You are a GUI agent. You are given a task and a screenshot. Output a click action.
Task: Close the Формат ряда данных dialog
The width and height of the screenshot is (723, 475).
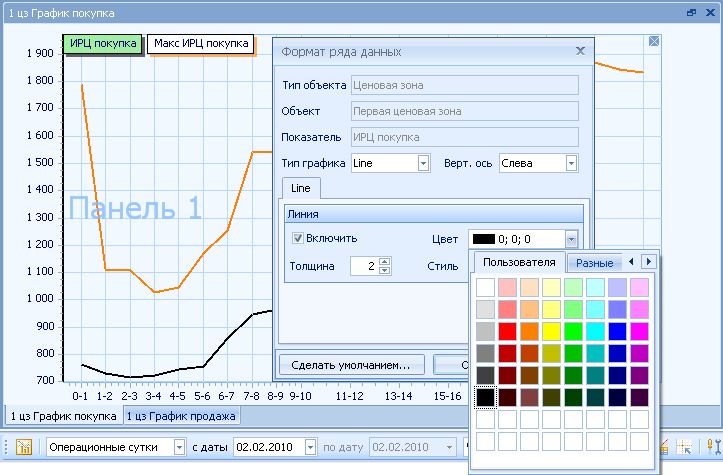[x=580, y=50]
